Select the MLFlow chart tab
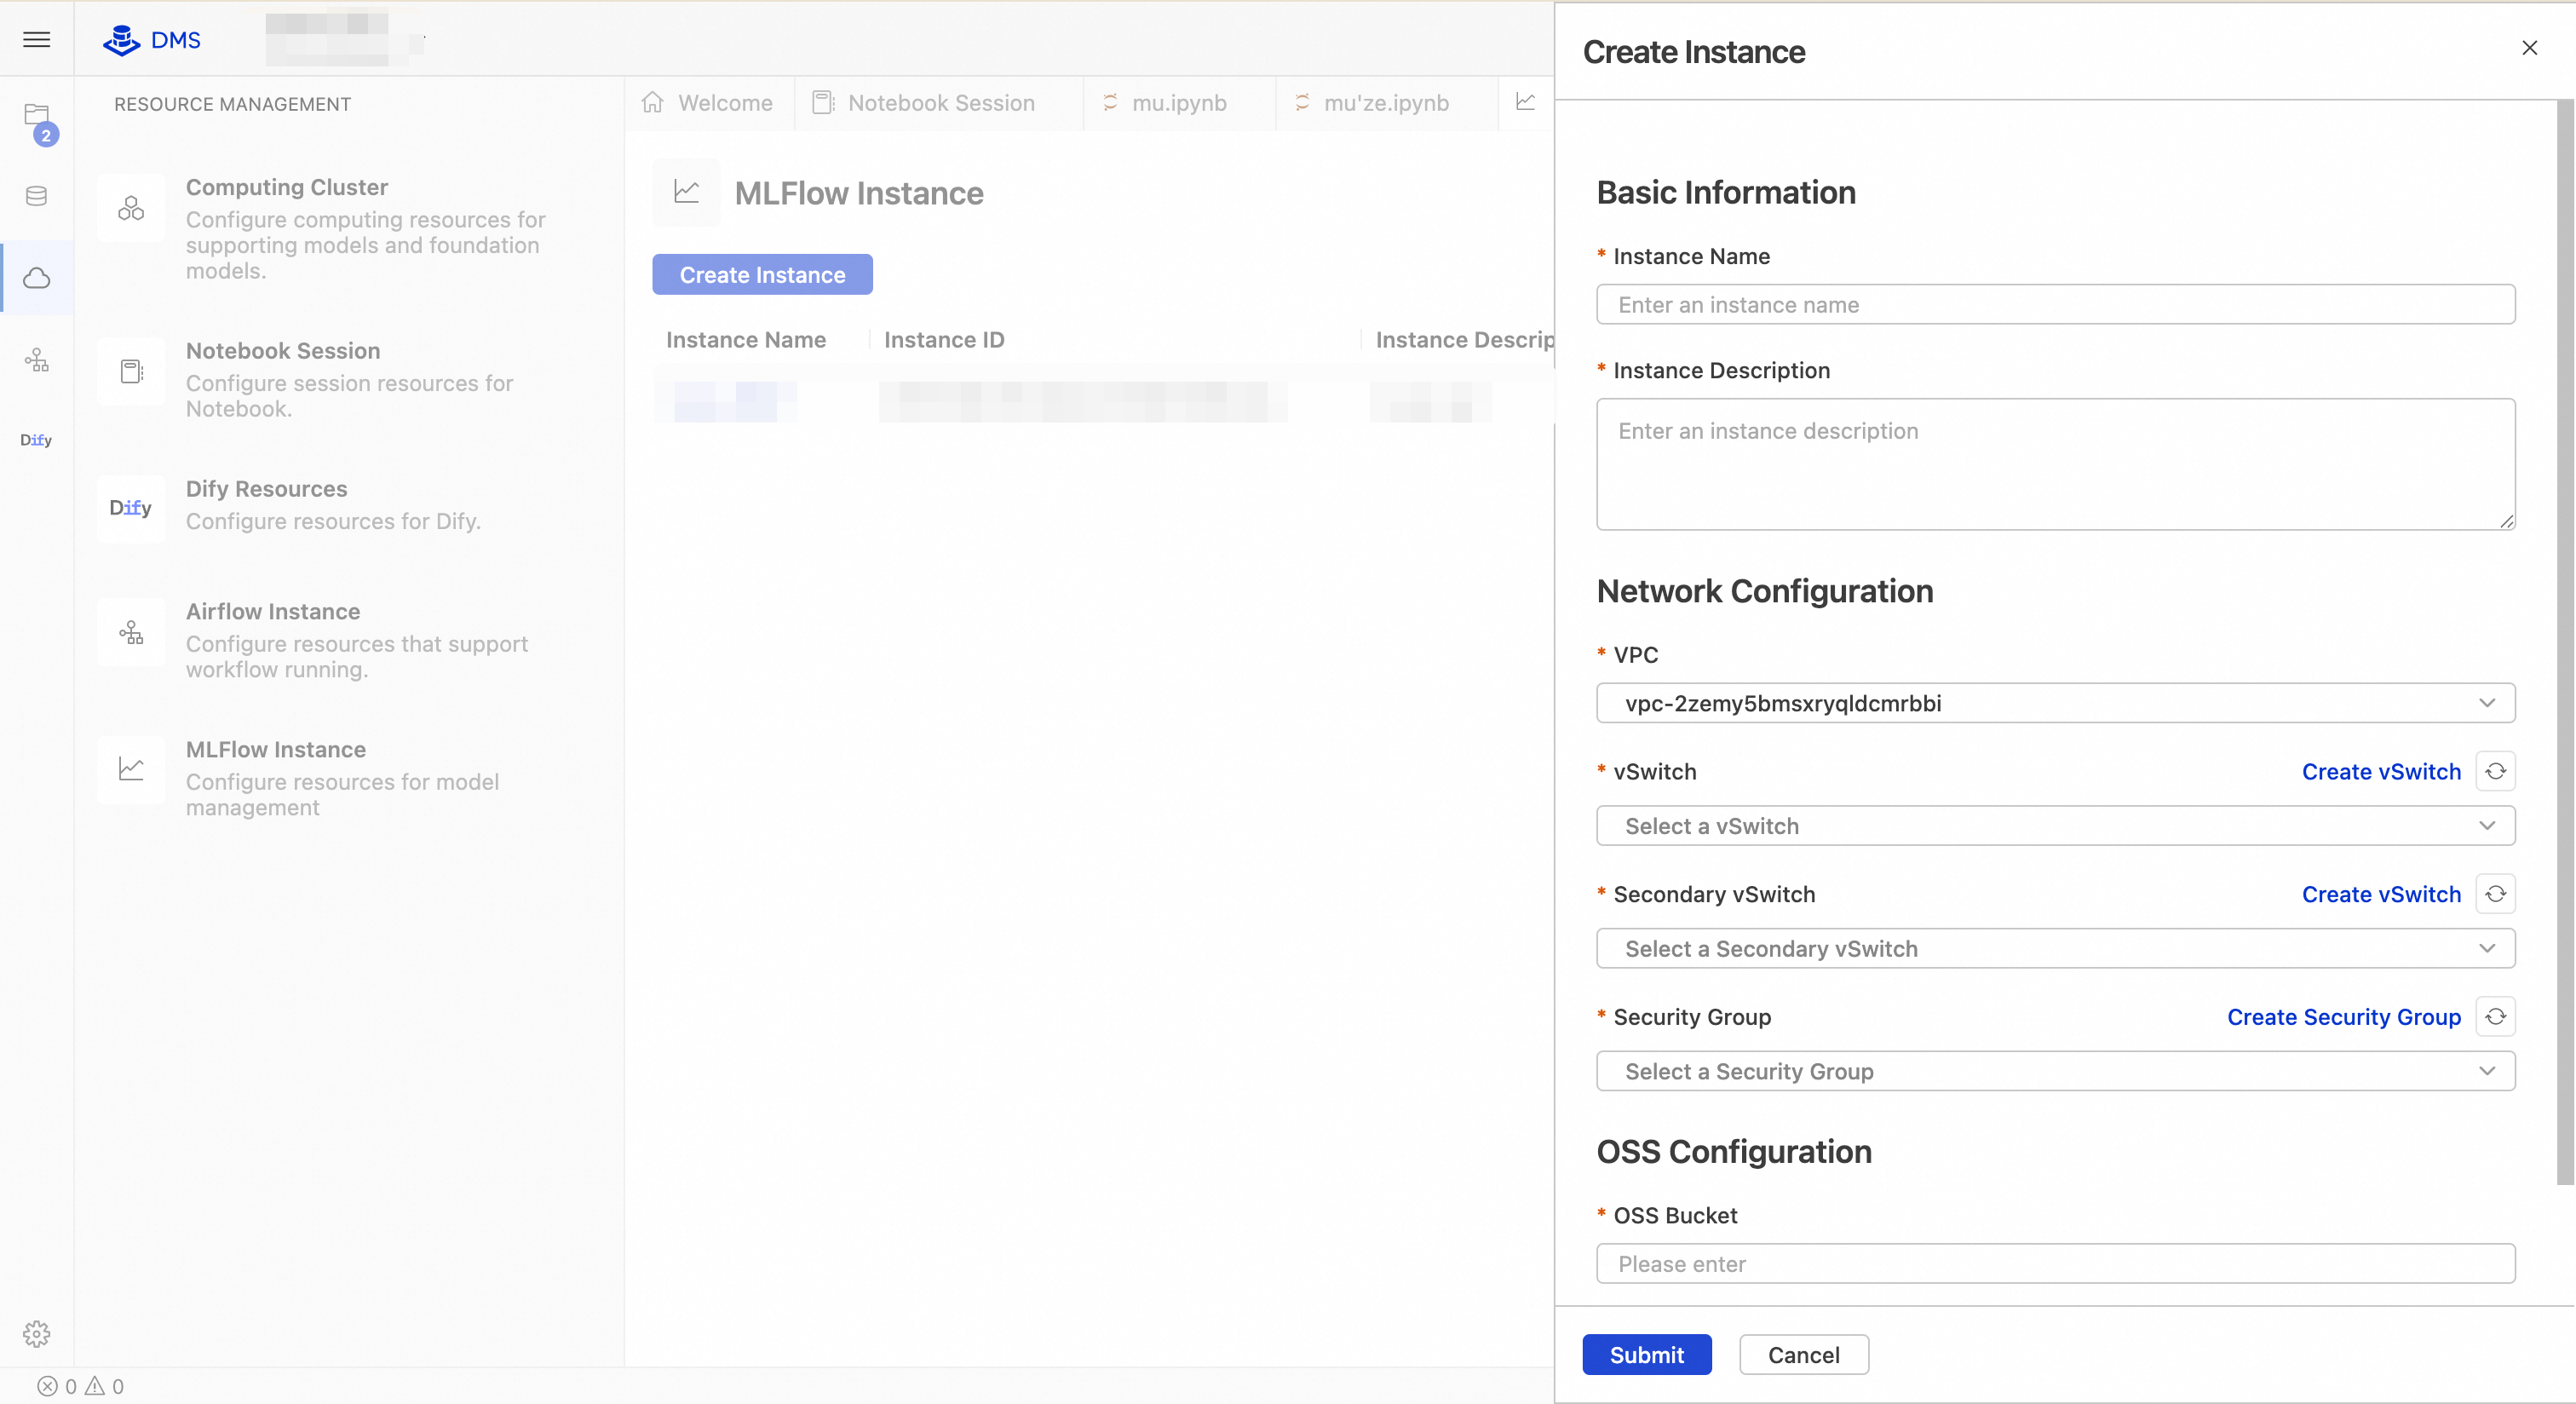Viewport: 2576px width, 1404px height. tap(1525, 103)
